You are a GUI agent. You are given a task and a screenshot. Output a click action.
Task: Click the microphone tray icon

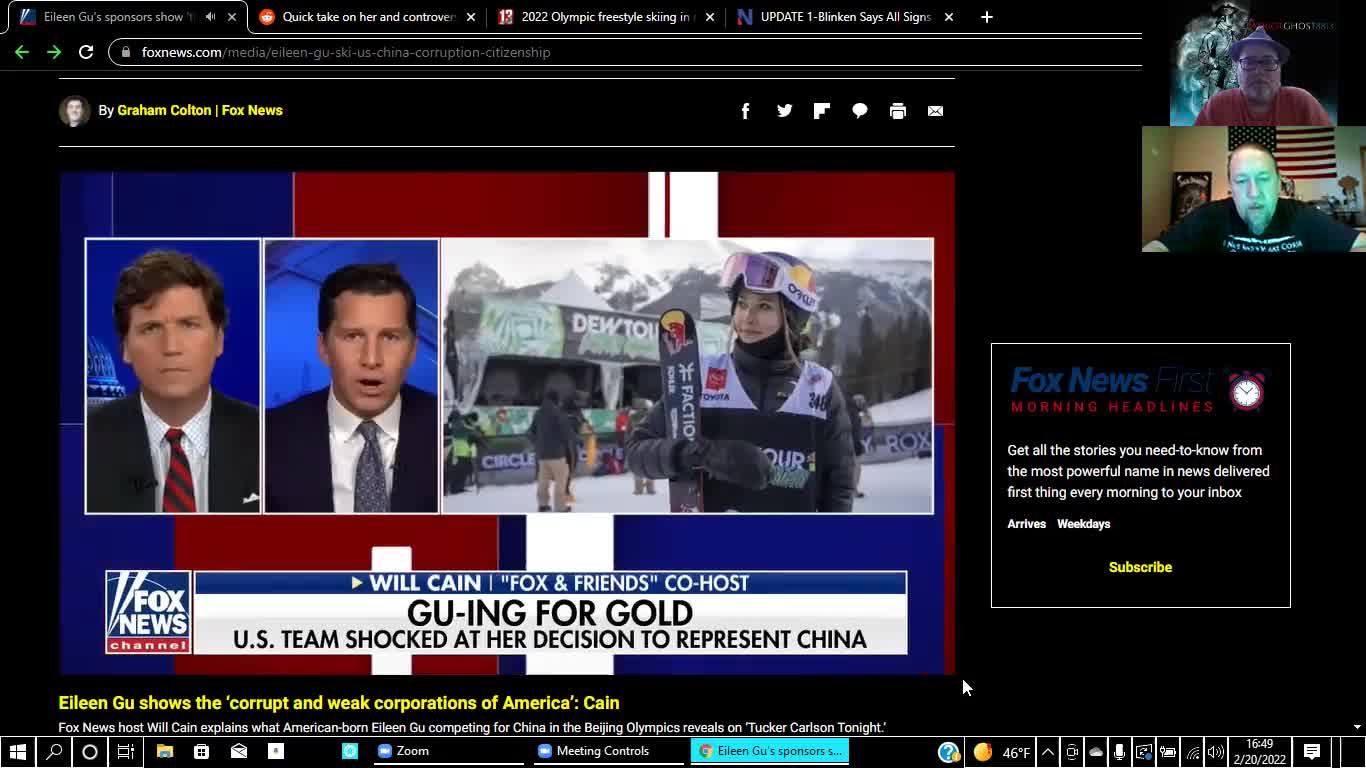tap(1120, 752)
